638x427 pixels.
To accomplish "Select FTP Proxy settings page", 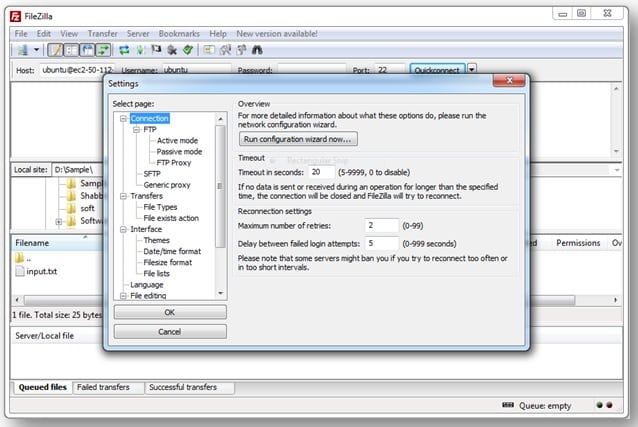I will pyautogui.click(x=174, y=163).
